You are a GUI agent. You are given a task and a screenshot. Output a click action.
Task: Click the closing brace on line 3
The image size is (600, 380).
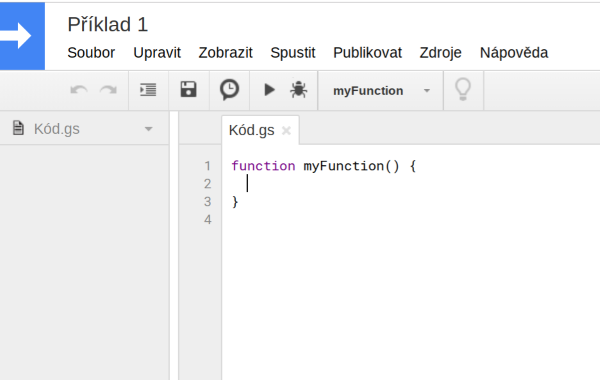235,202
